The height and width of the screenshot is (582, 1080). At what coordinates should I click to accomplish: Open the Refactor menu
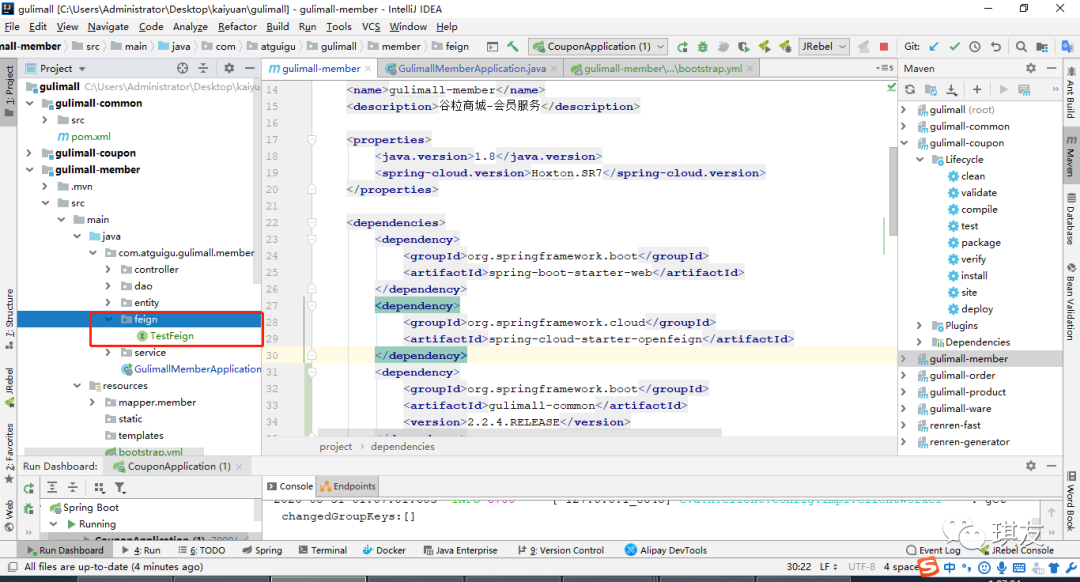(237, 27)
